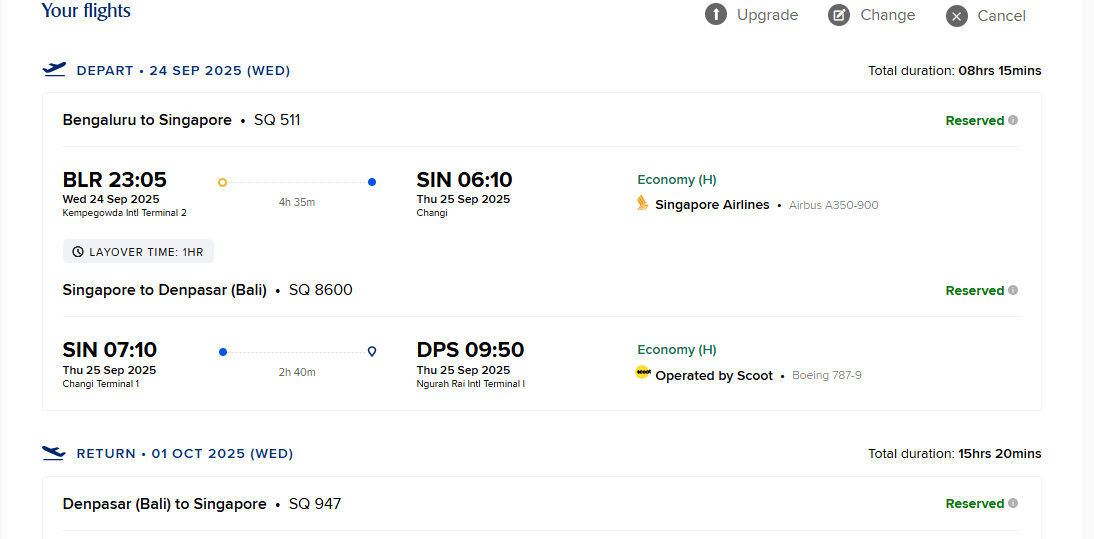
Task: Click info icon beside SQ 511 Reserved status
Action: click(1013, 120)
